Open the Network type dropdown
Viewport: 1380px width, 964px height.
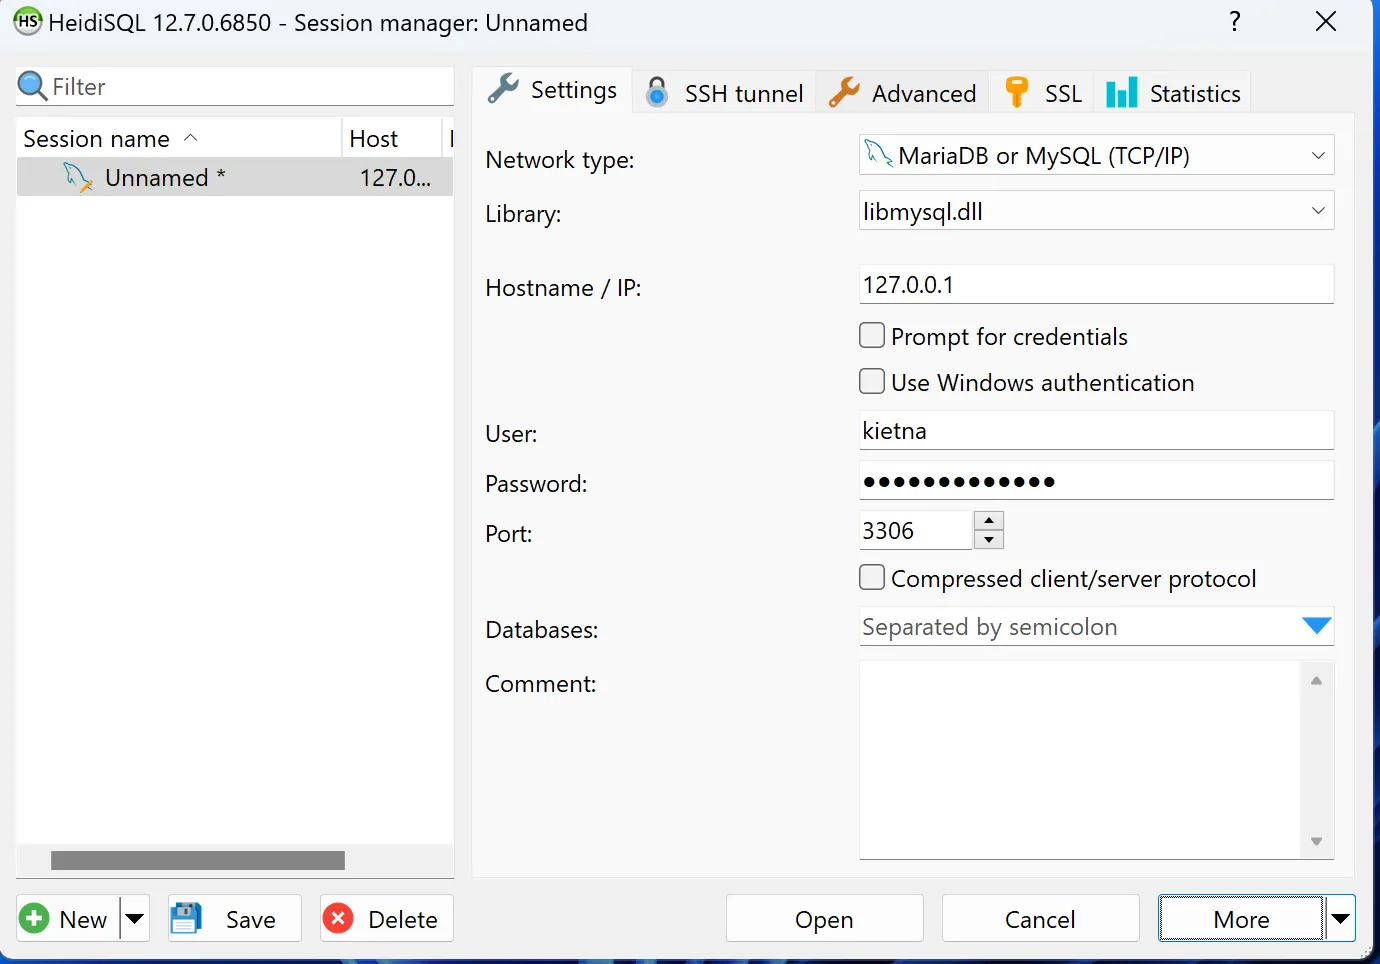[1318, 155]
